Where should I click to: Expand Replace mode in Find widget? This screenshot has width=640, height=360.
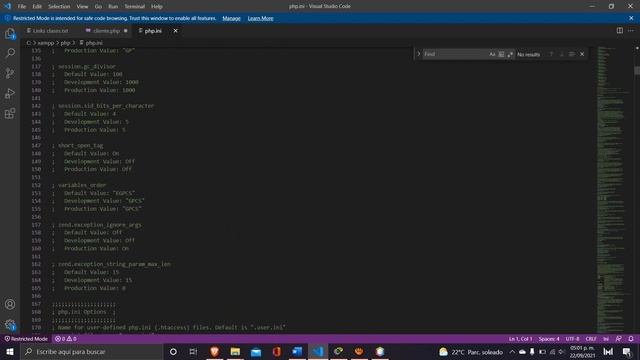pos(418,54)
